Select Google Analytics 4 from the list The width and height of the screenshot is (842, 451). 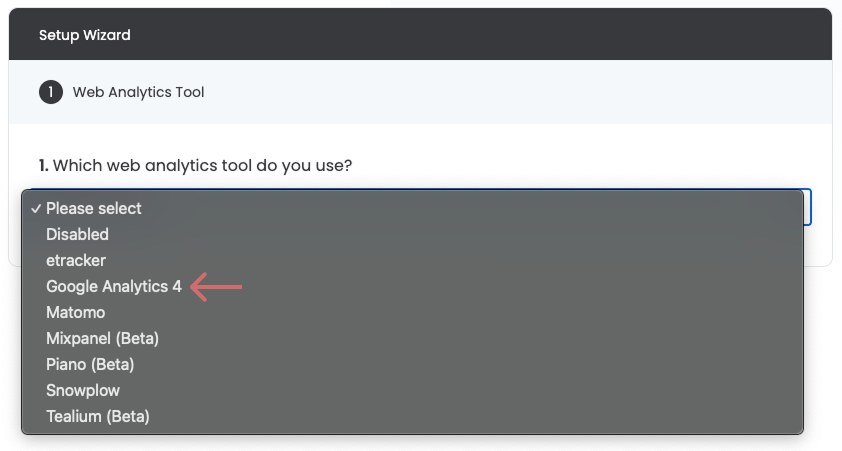point(412,287)
